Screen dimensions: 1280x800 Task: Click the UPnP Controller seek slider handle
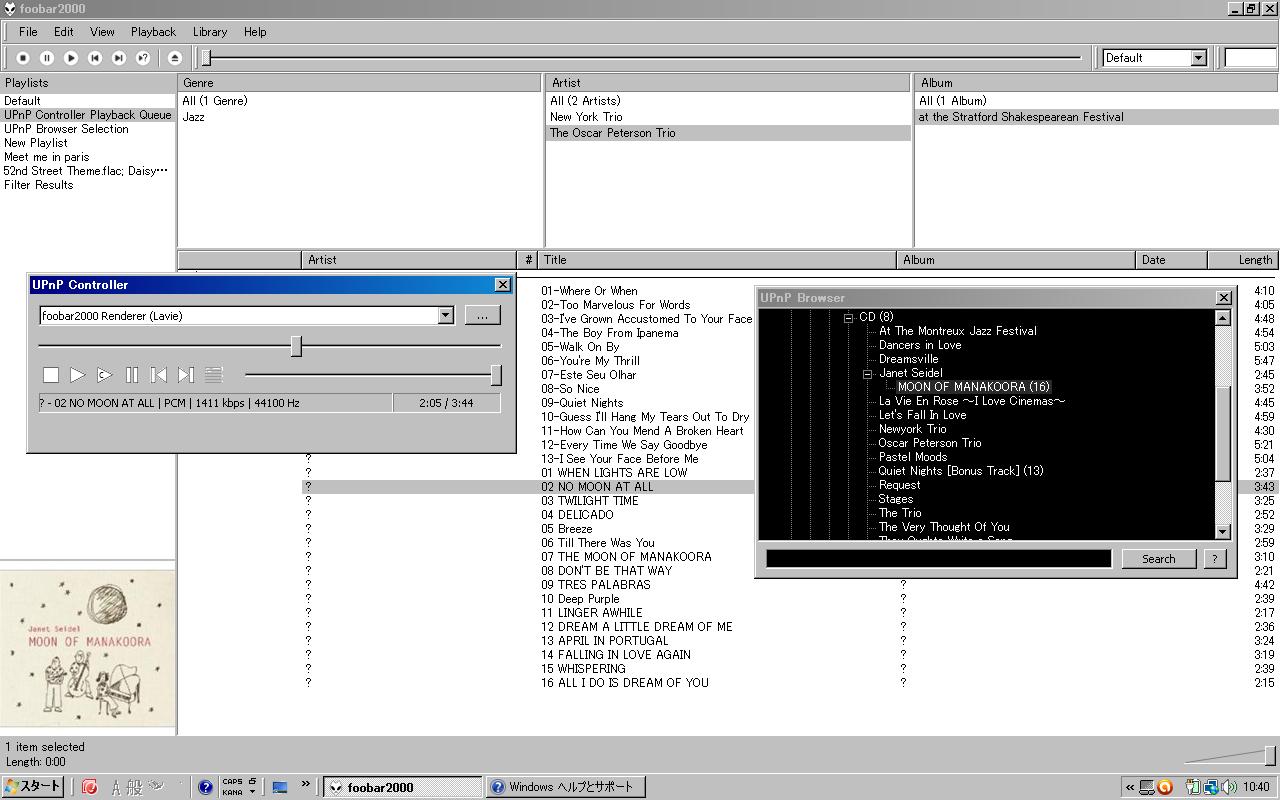coord(296,346)
